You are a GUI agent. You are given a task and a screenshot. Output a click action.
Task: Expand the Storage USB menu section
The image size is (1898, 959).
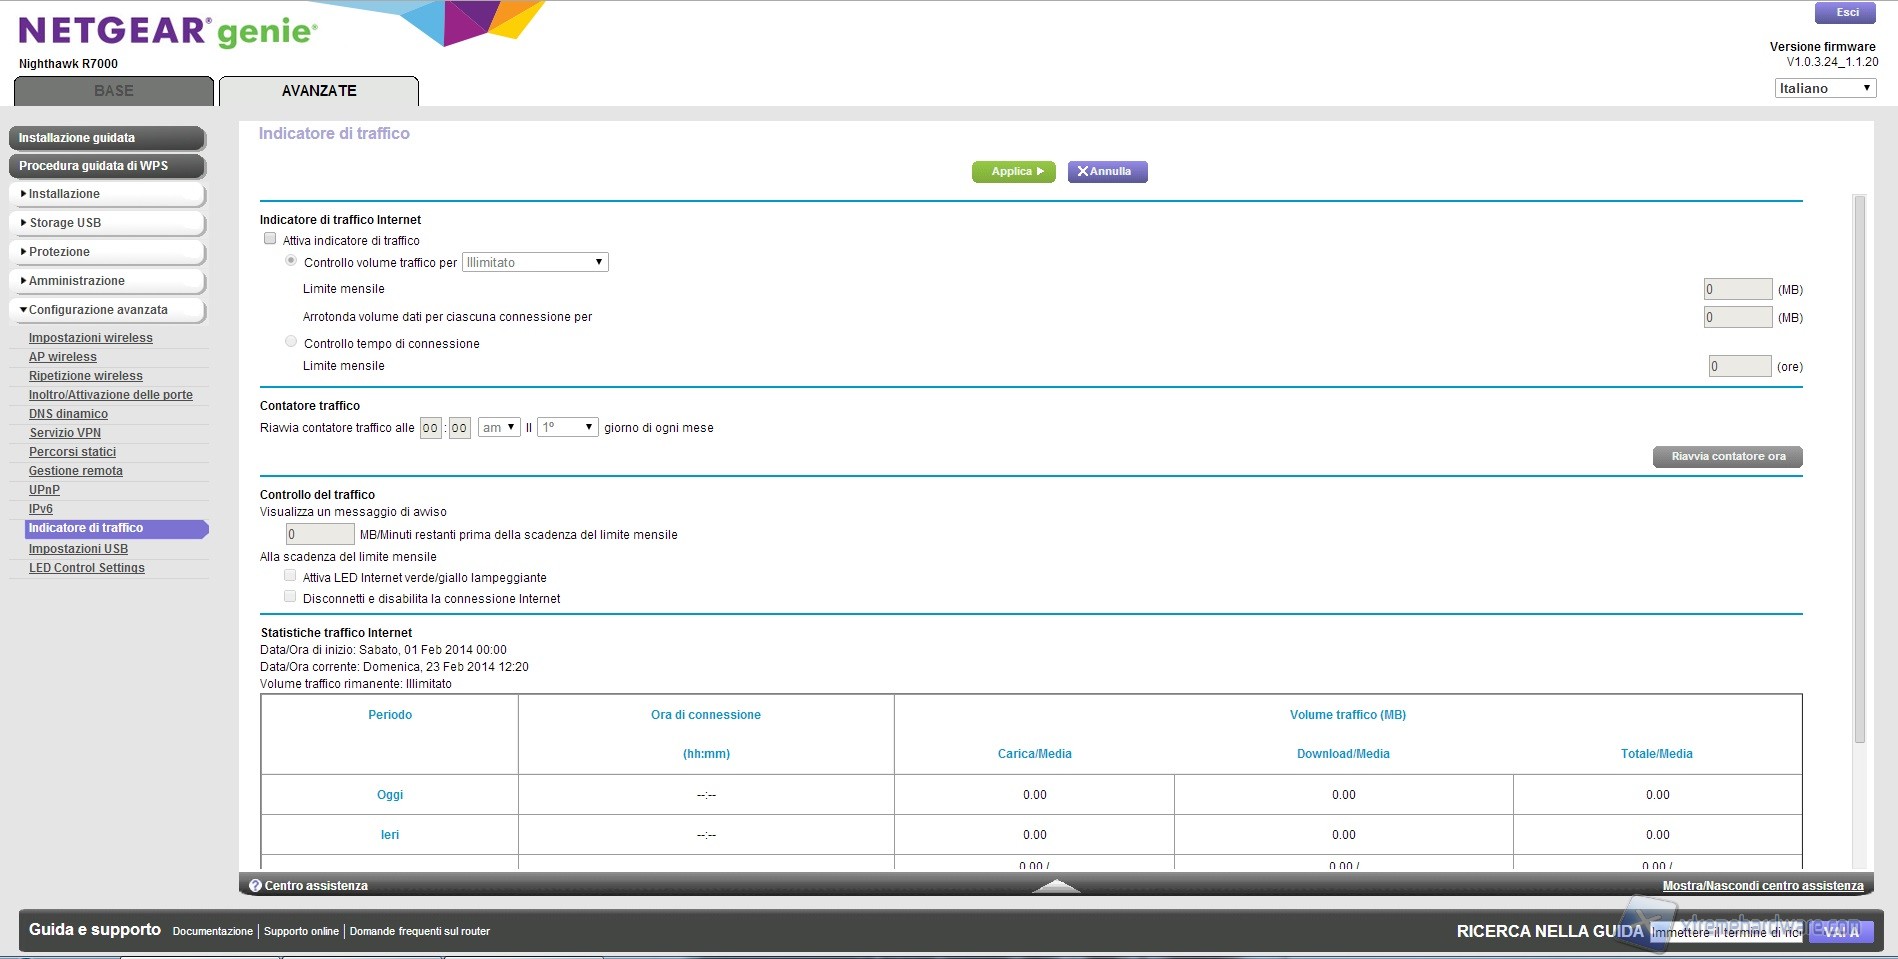coord(106,223)
